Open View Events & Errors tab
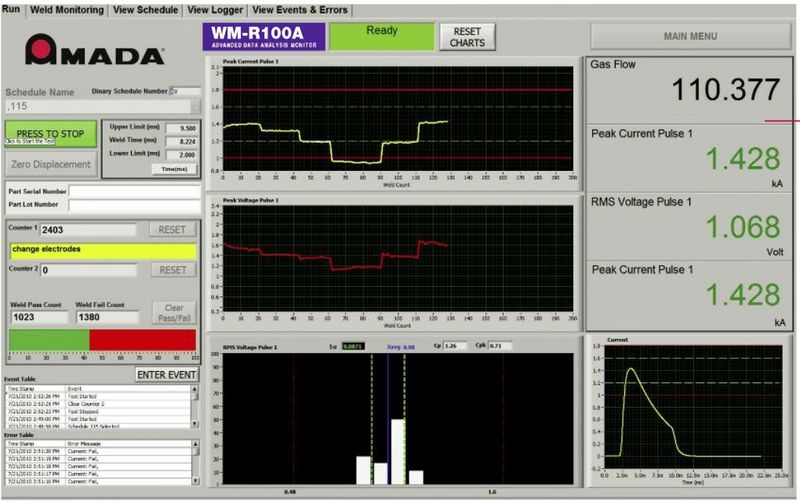800x502 pixels. click(x=300, y=10)
